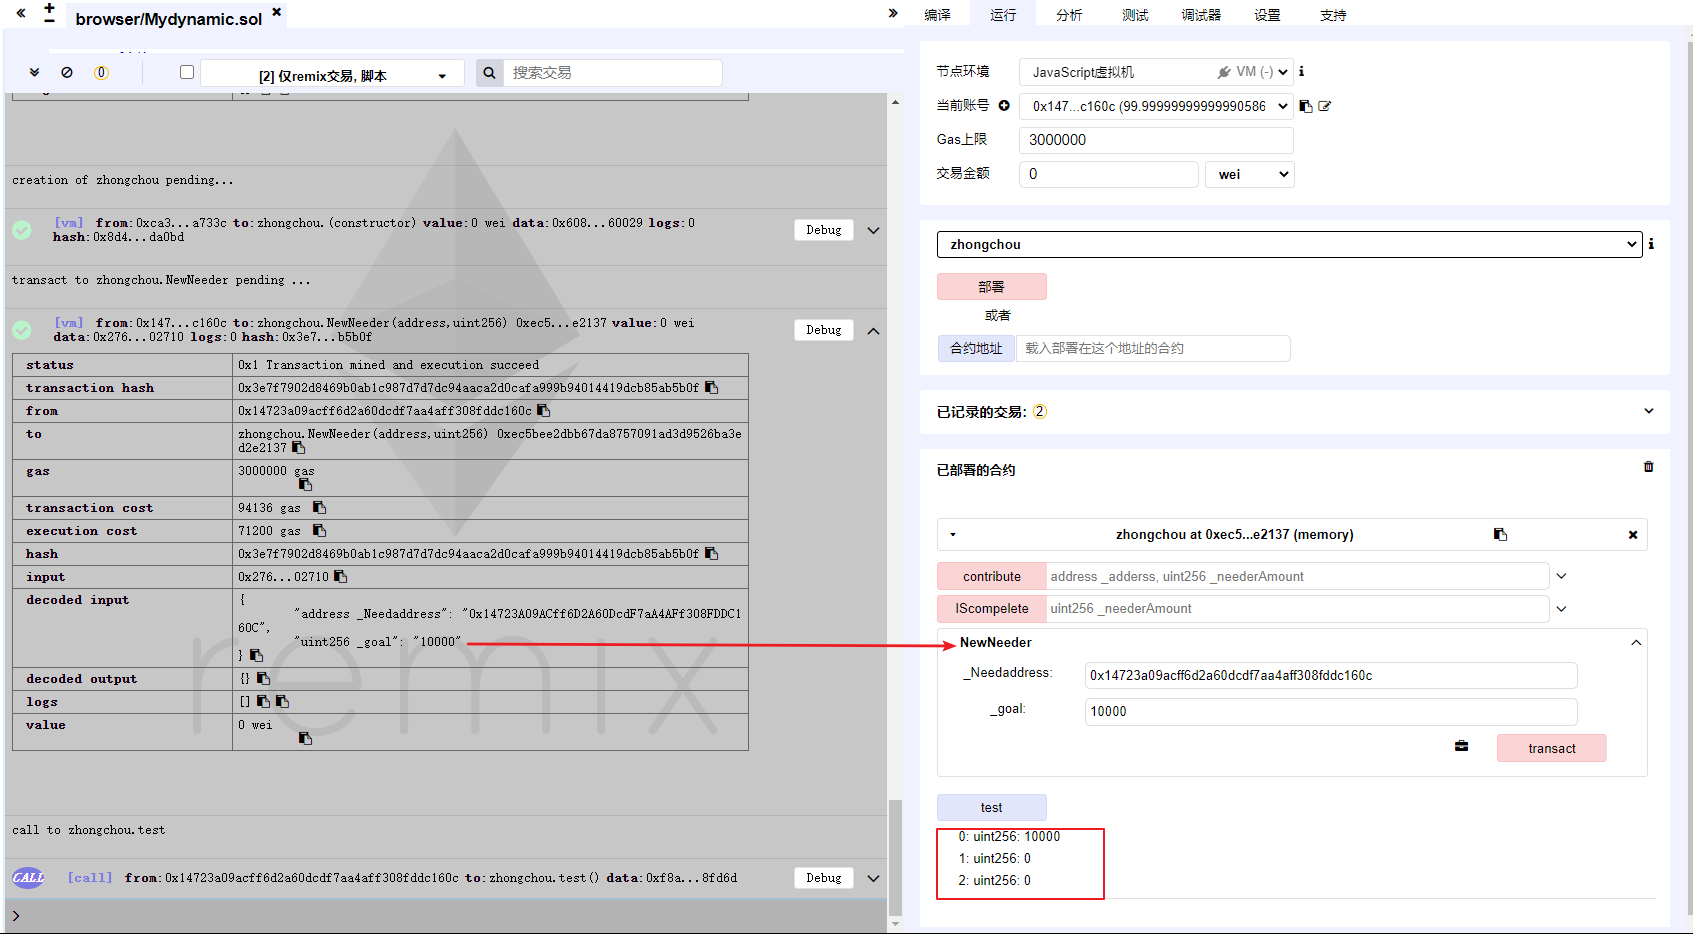Open the 支持 support tab

pos(1333,15)
